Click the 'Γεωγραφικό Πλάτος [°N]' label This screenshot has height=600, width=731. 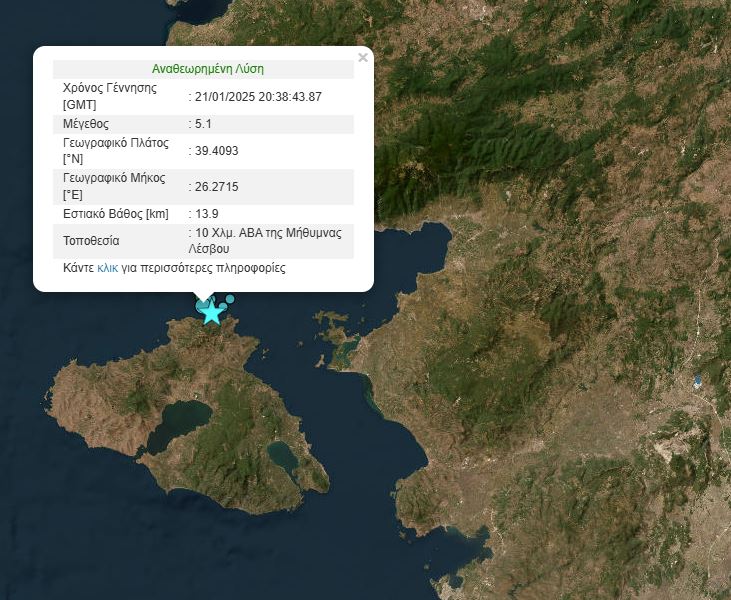[x=116, y=151]
